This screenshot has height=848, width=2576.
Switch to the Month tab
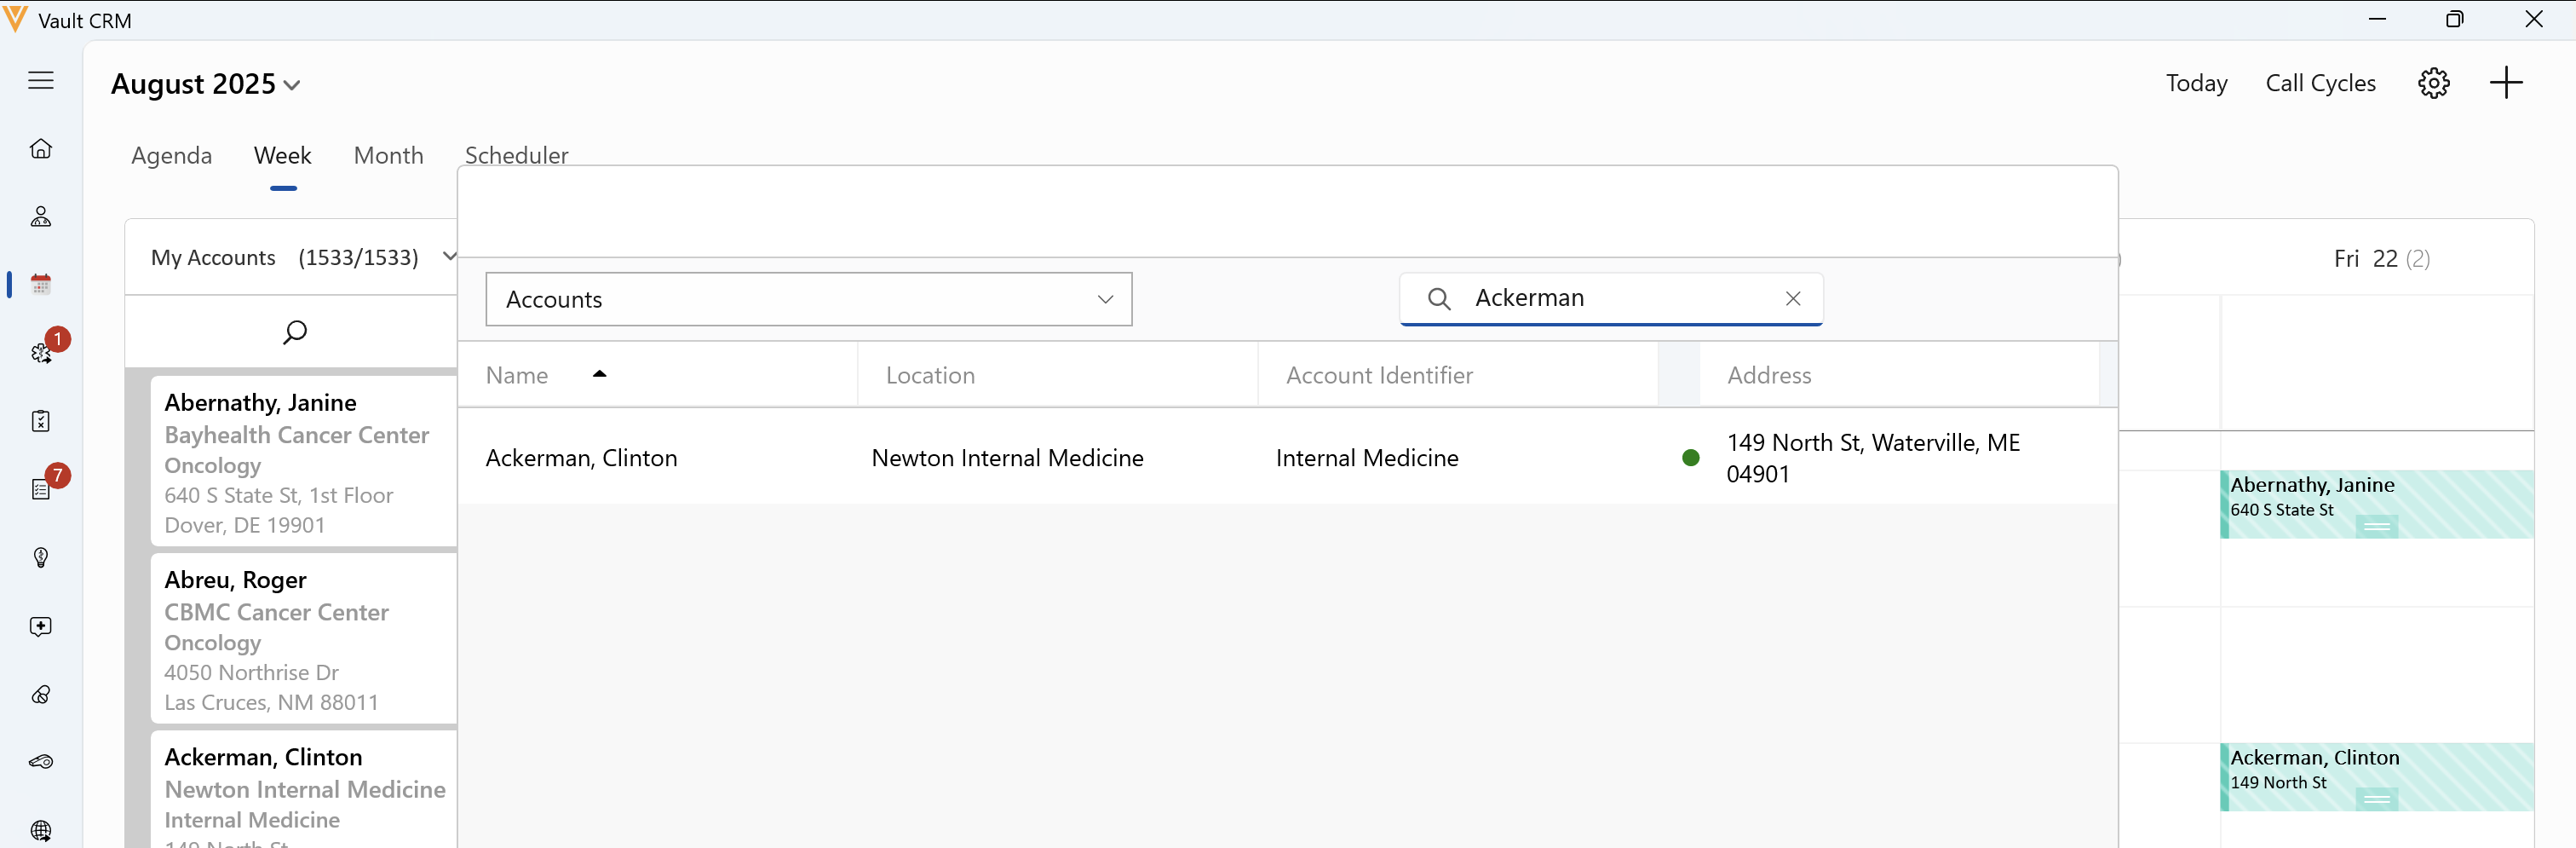click(388, 156)
